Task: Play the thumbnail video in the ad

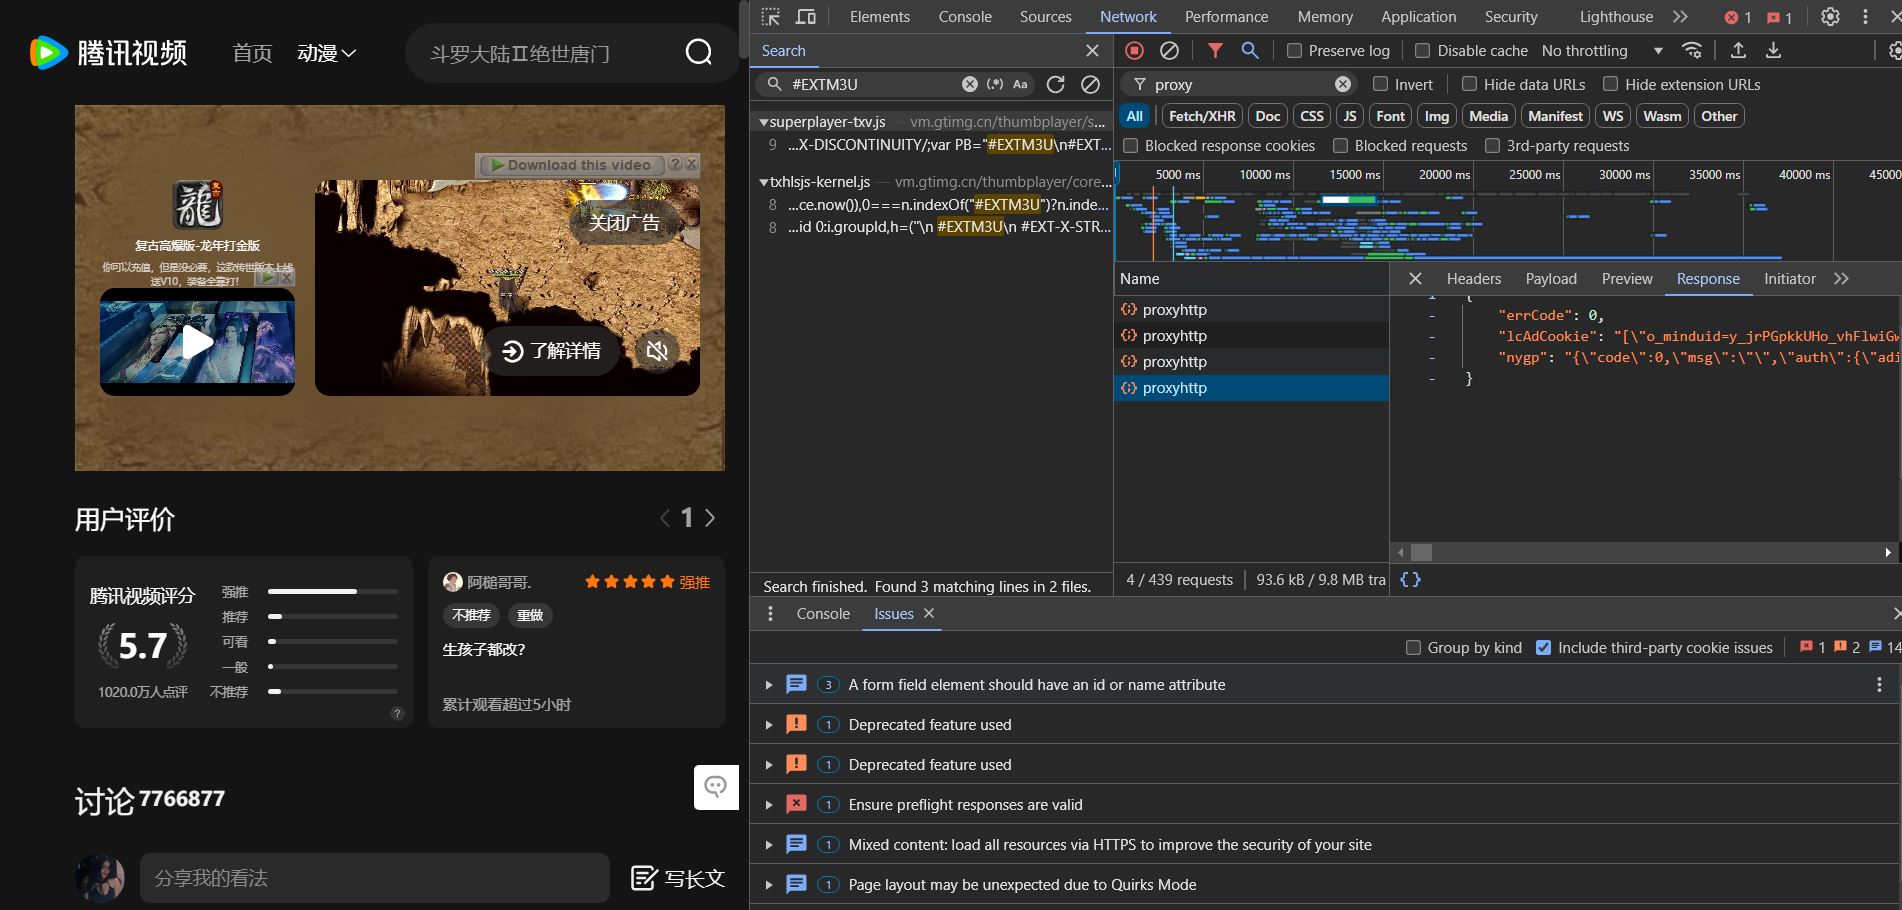Action: [x=197, y=342]
